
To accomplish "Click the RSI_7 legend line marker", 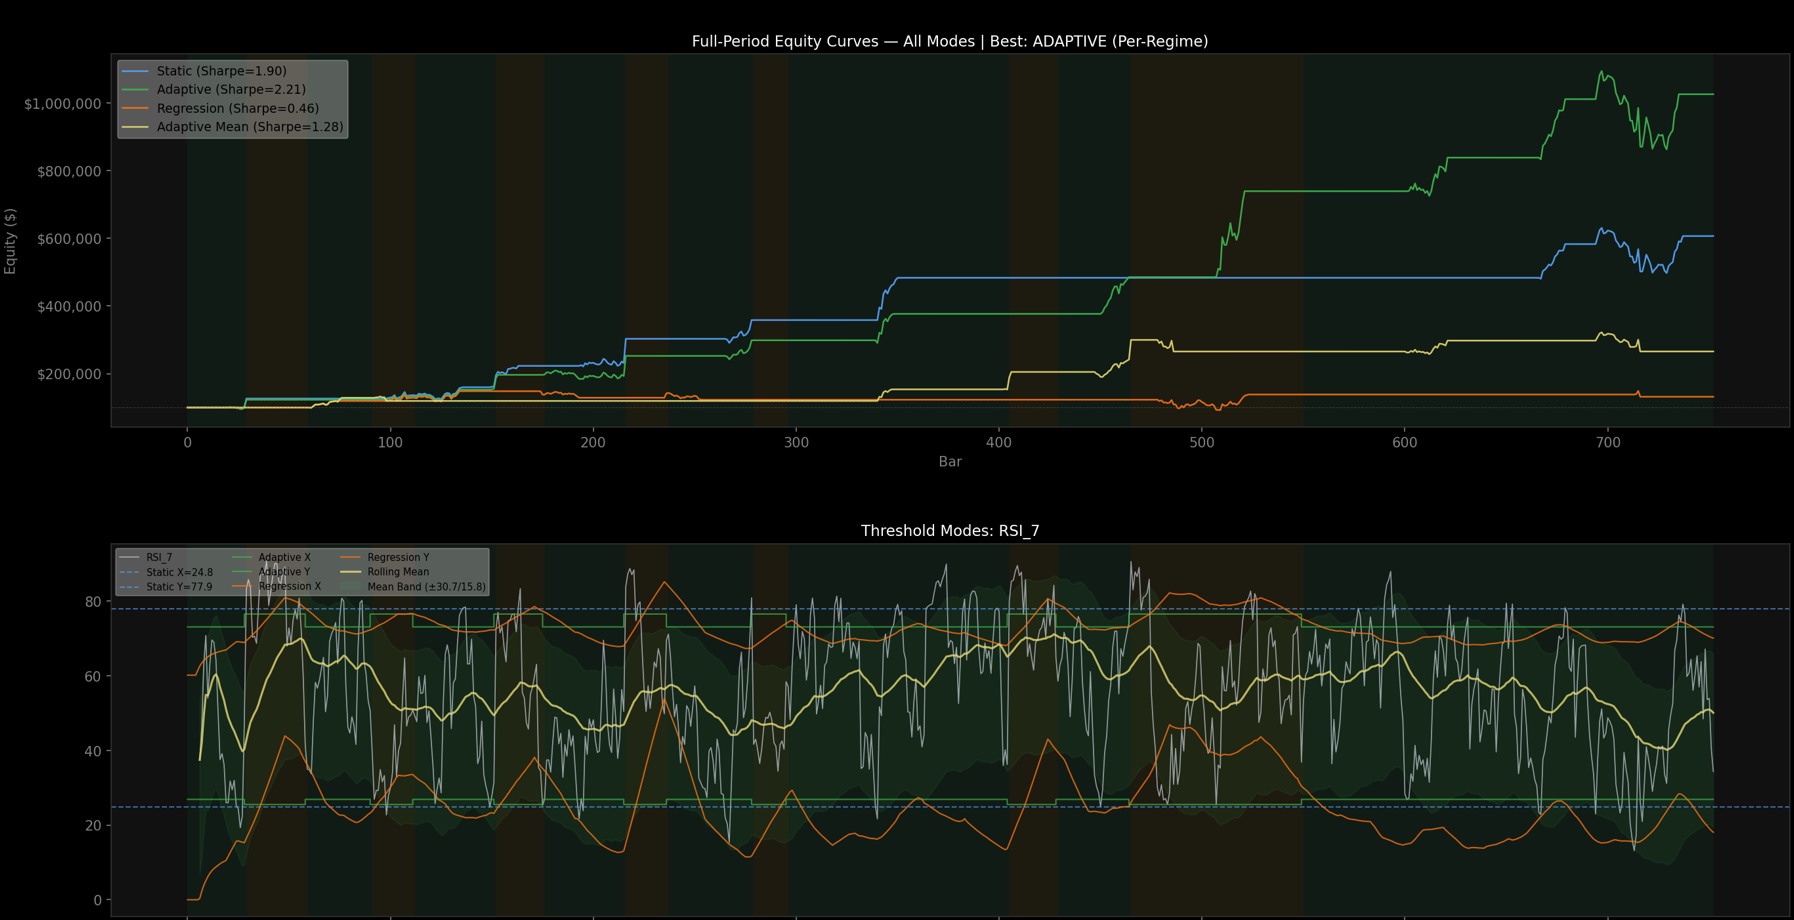I will tap(130, 557).
